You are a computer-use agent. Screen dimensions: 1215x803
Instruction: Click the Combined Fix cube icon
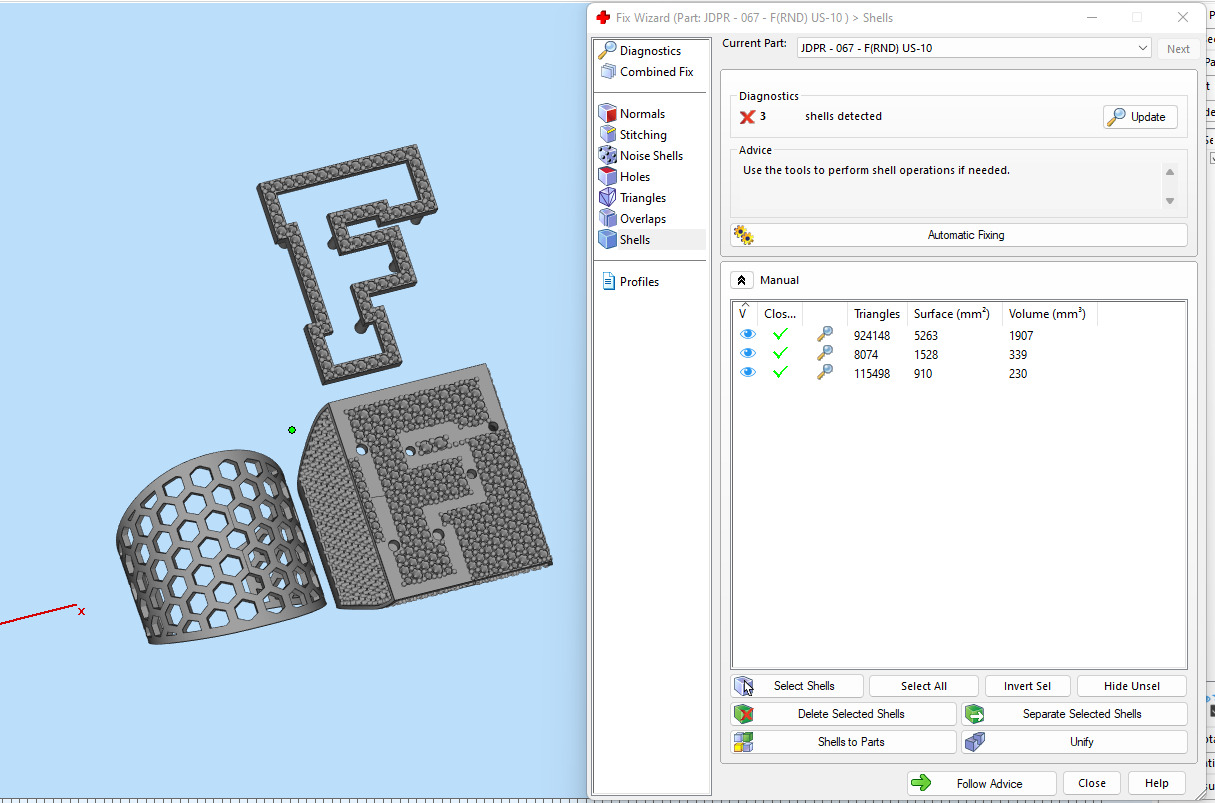point(607,72)
